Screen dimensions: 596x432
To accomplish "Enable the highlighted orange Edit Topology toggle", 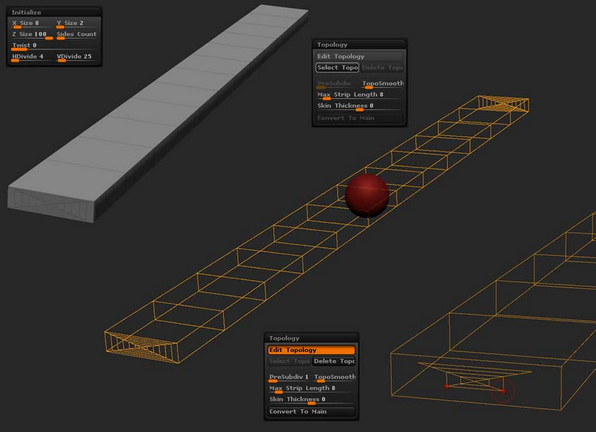I will 311,350.
